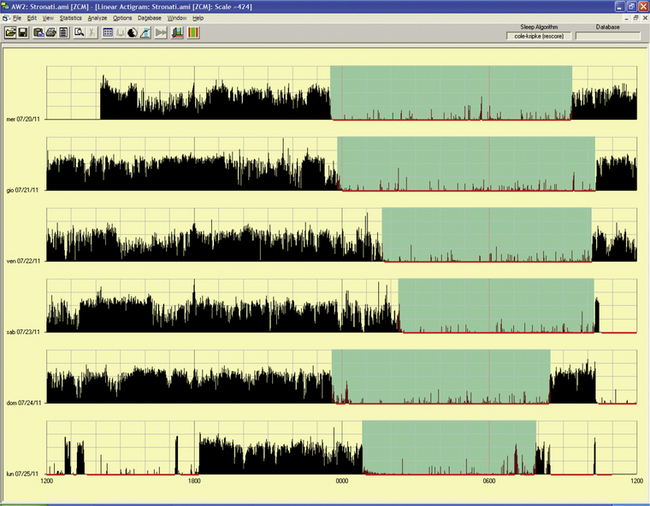The height and width of the screenshot is (506, 650).
Task: Click the green sleep interval on mer 07/20/11
Action: [450, 85]
